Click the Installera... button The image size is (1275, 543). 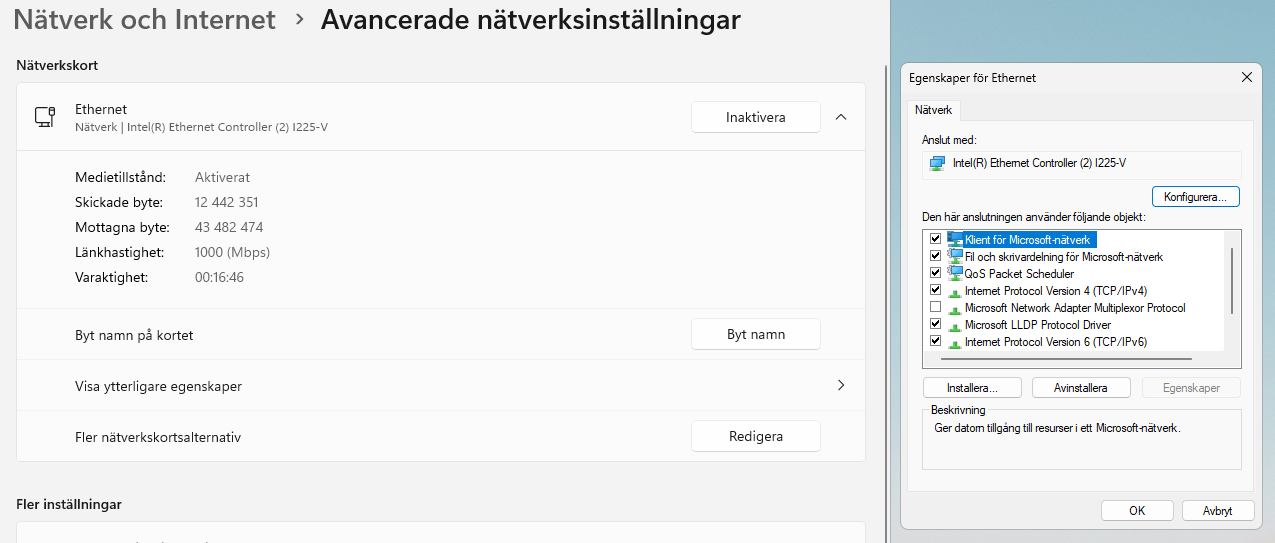click(x=972, y=387)
